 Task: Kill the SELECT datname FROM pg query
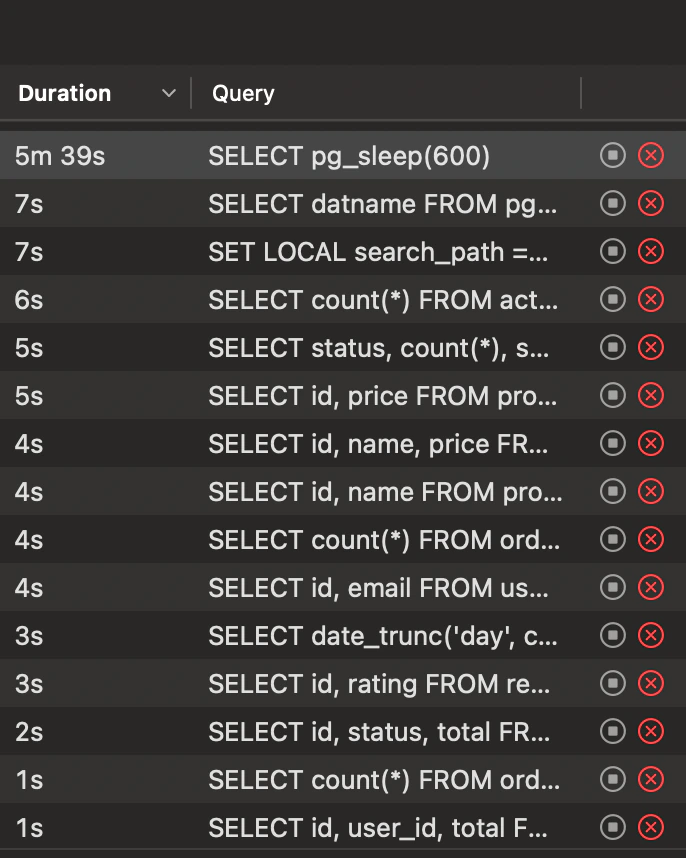pyautogui.click(x=651, y=204)
